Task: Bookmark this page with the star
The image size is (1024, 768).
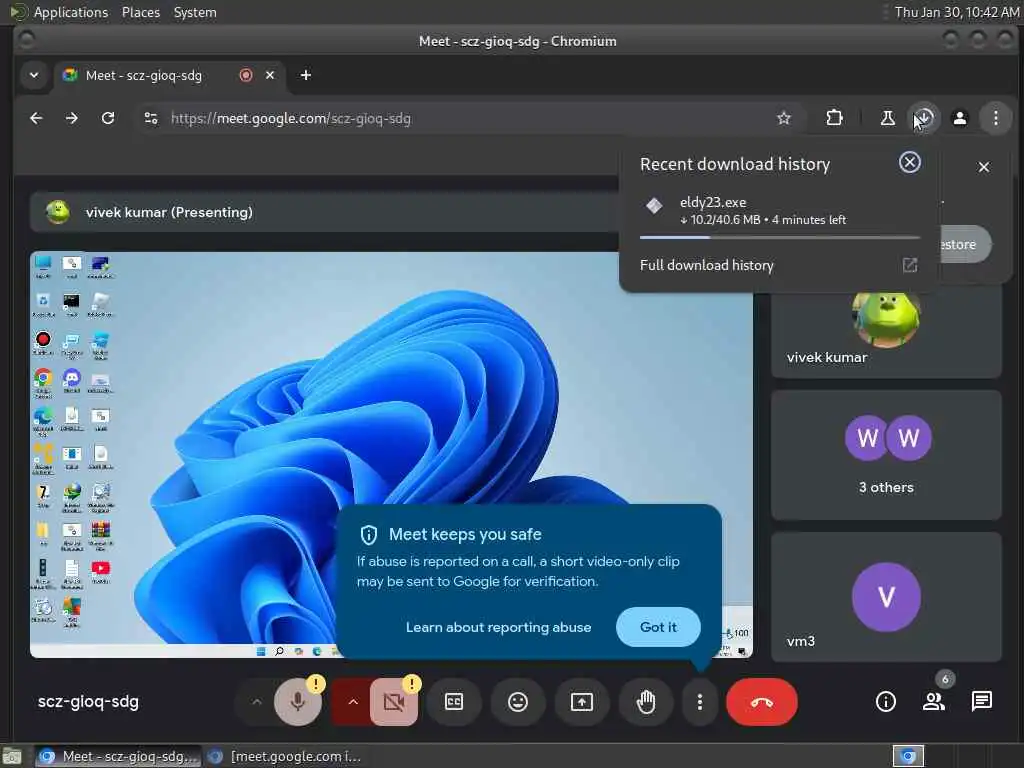Action: 784,118
